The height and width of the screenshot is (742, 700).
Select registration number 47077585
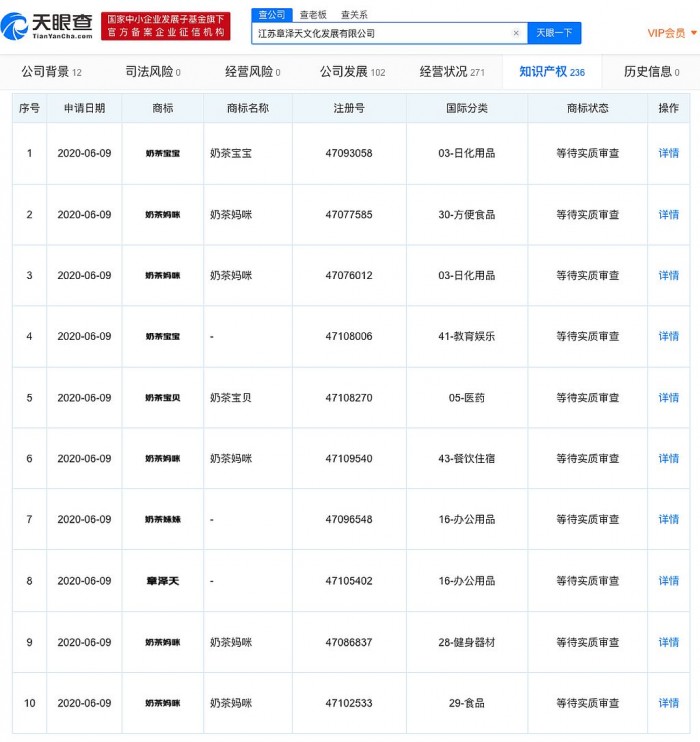coord(349,215)
